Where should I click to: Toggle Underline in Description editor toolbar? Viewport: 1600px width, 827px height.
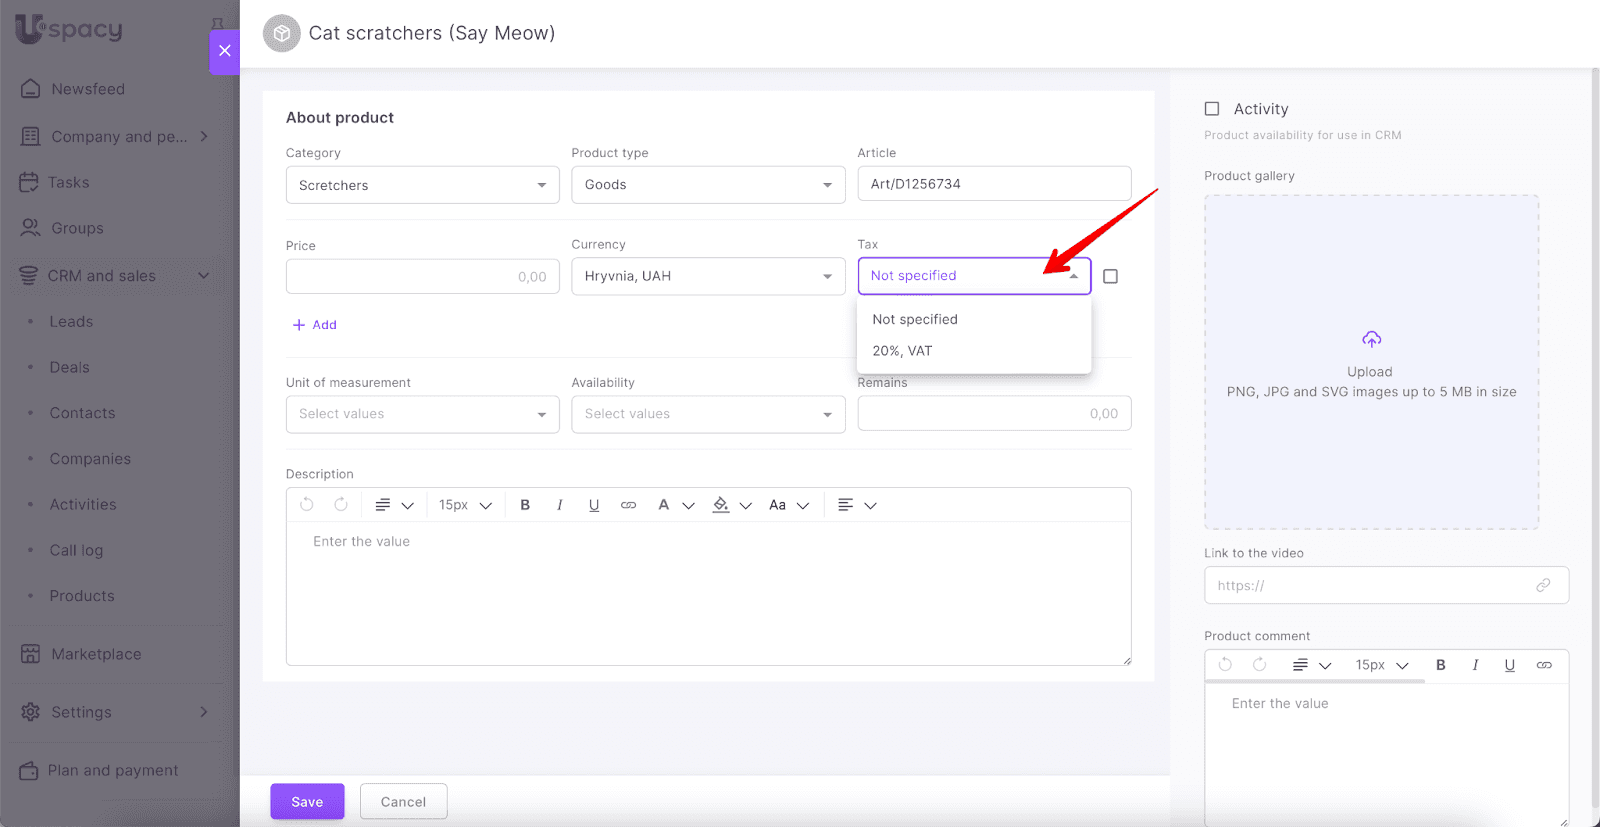[x=594, y=505]
